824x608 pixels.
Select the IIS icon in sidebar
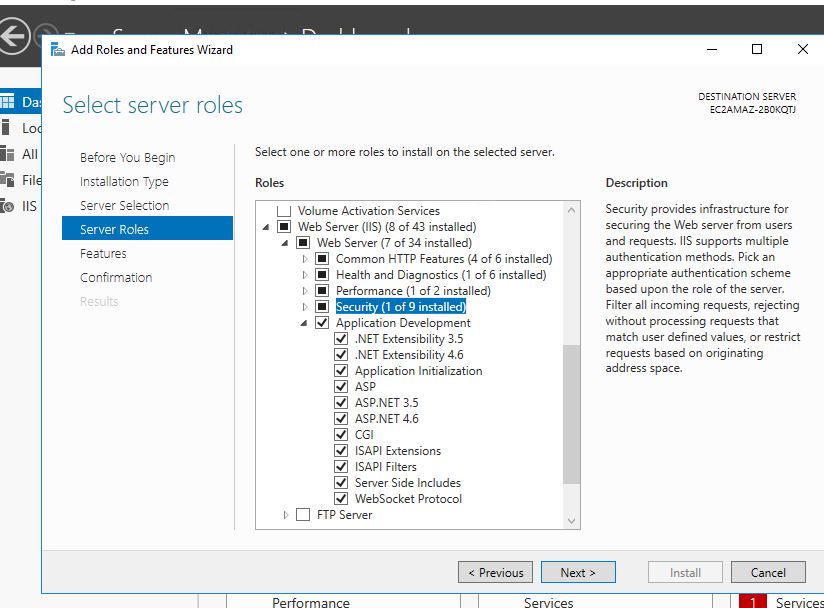pos(9,206)
